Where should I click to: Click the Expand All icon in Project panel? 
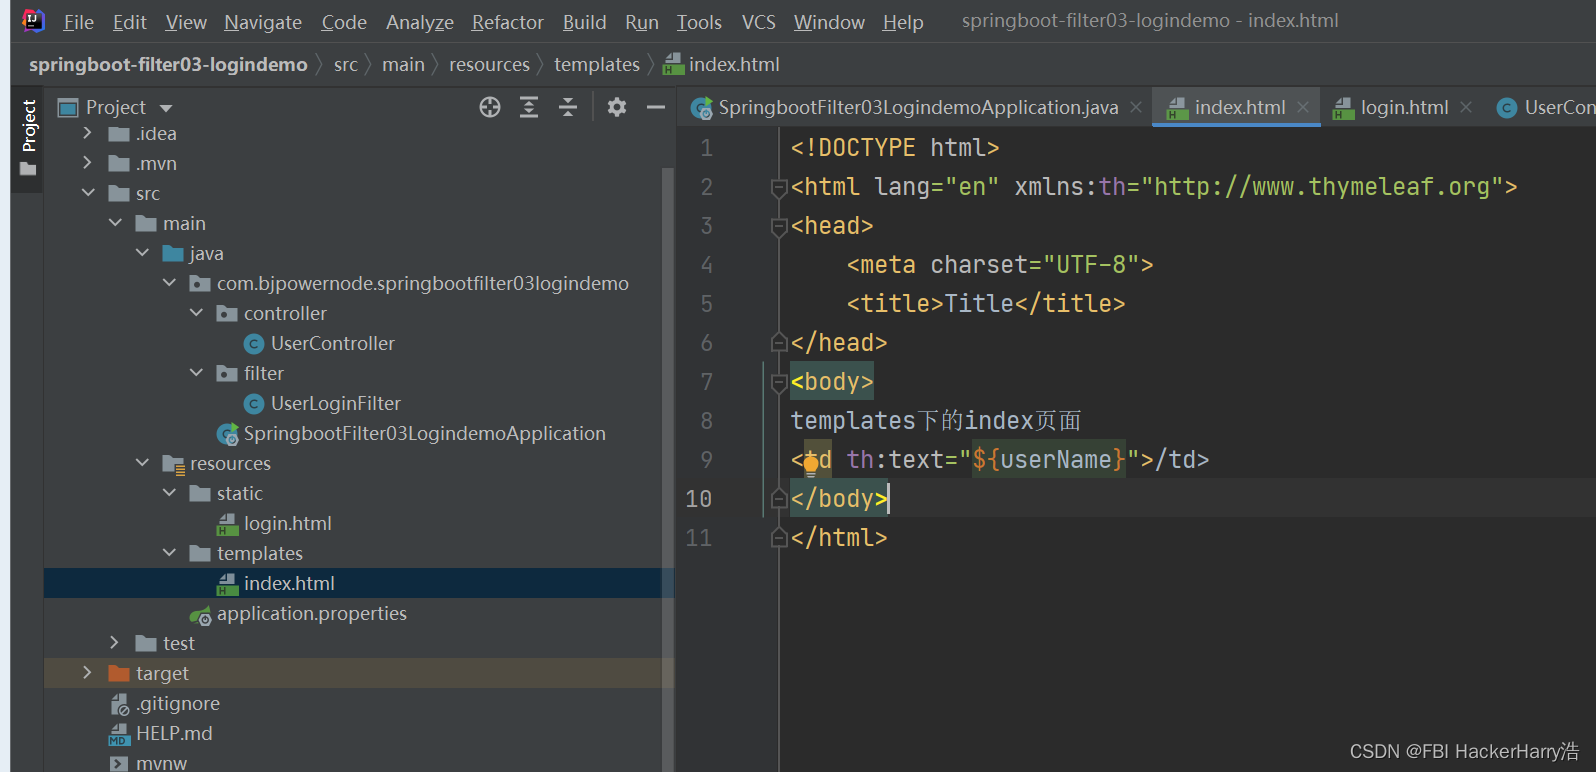click(529, 107)
